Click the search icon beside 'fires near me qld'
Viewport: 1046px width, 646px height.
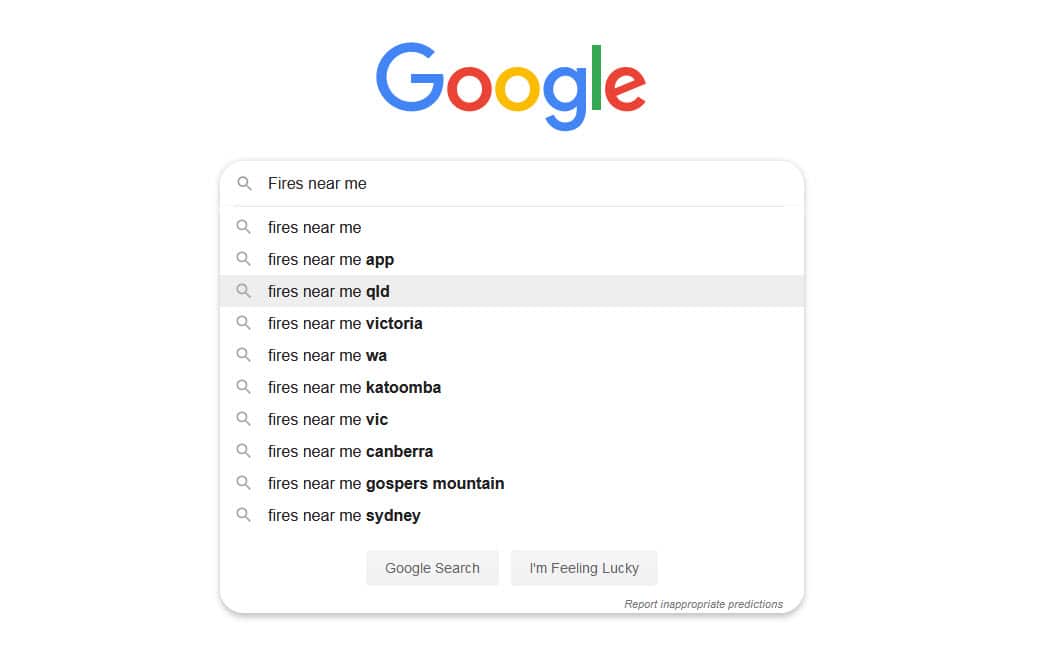244,291
